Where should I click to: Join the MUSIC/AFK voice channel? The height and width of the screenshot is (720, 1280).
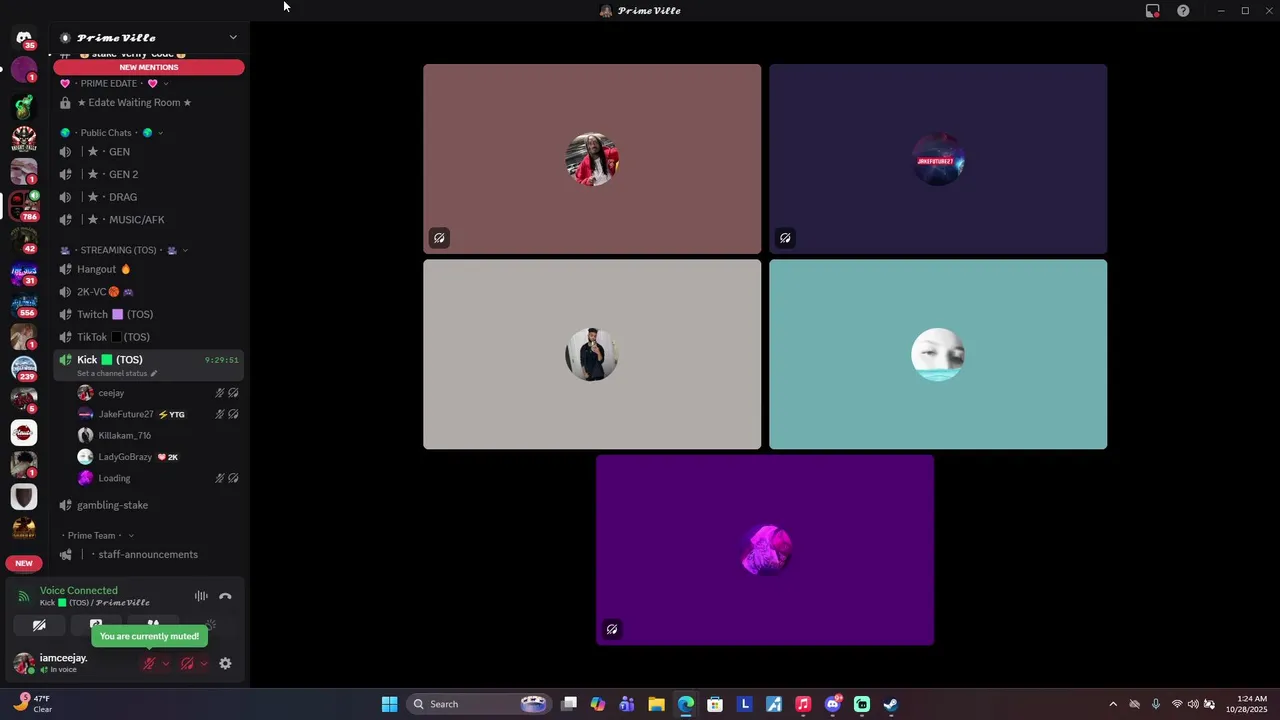(x=148, y=219)
